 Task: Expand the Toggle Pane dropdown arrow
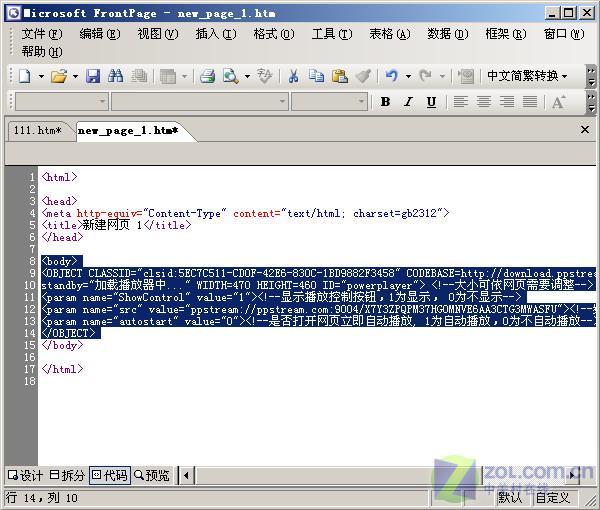[184, 76]
